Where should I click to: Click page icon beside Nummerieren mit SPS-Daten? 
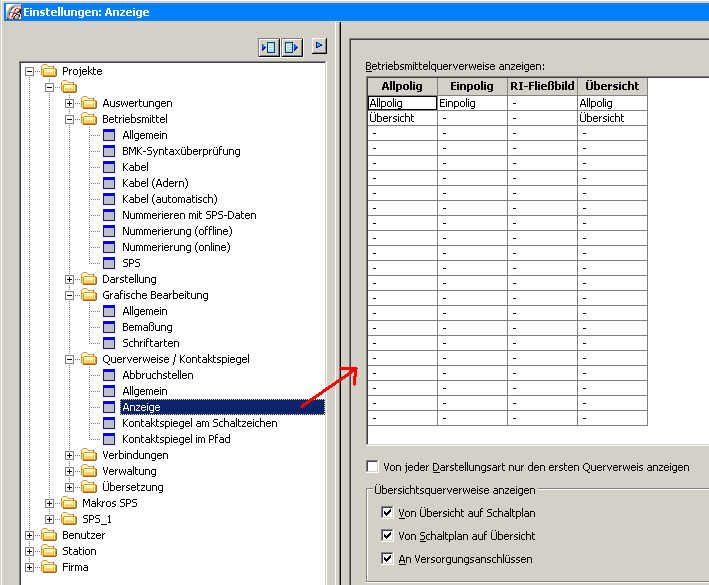click(x=109, y=215)
